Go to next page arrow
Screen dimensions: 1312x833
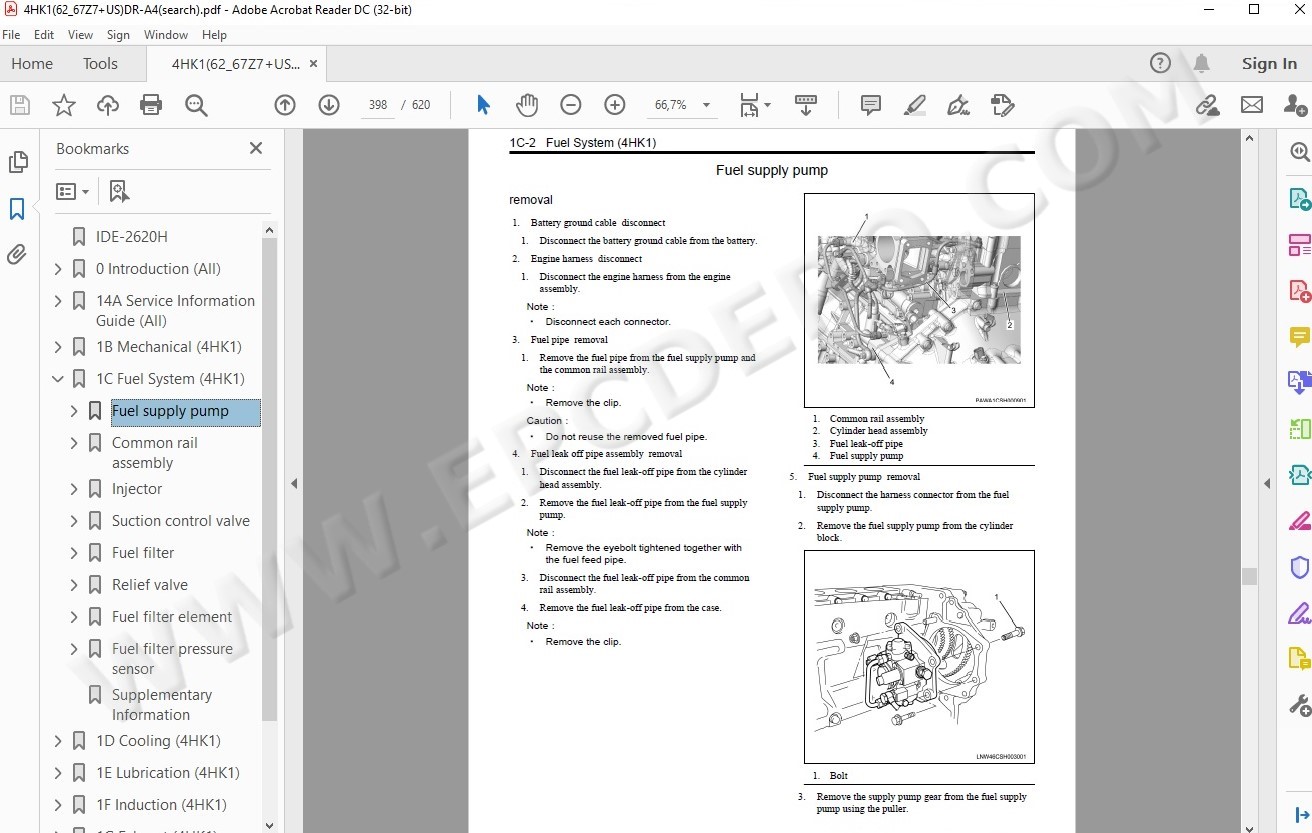pos(329,105)
